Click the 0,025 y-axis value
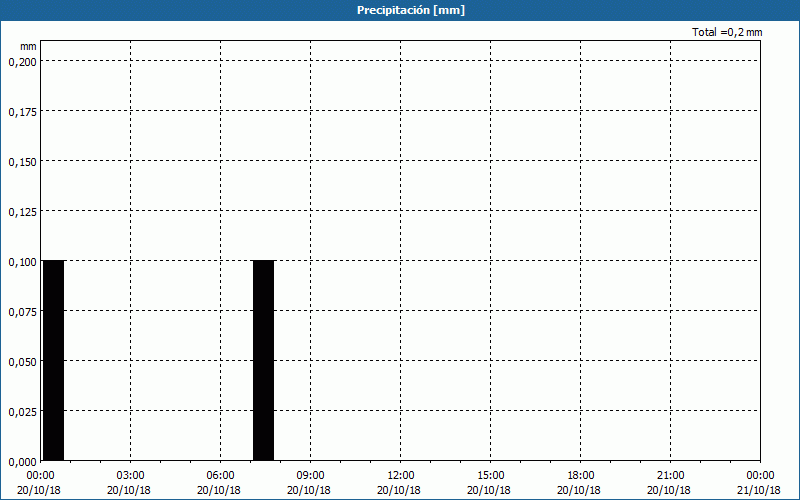The height and width of the screenshot is (500, 800). pos(22,412)
